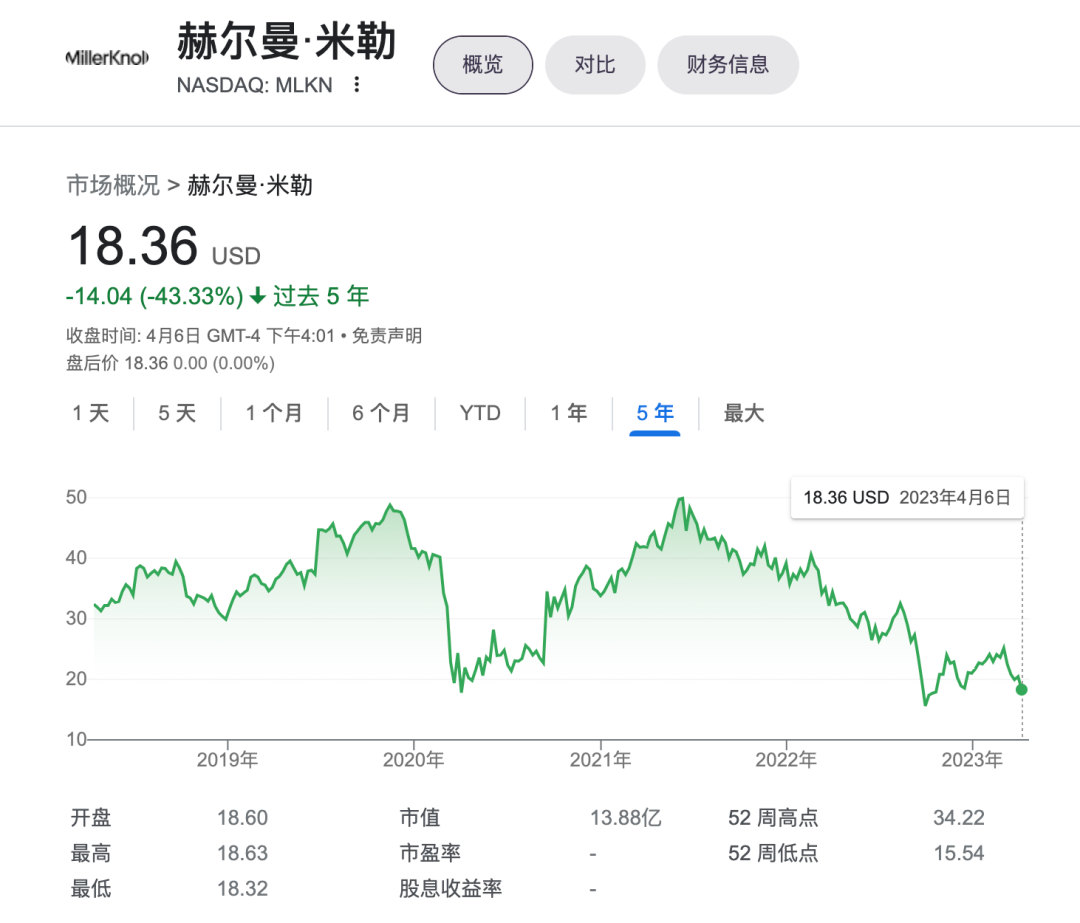Image resolution: width=1080 pixels, height=923 pixels.
Task: Click the chart tooltip showing 2023年4月6日
Action: pos(907,497)
